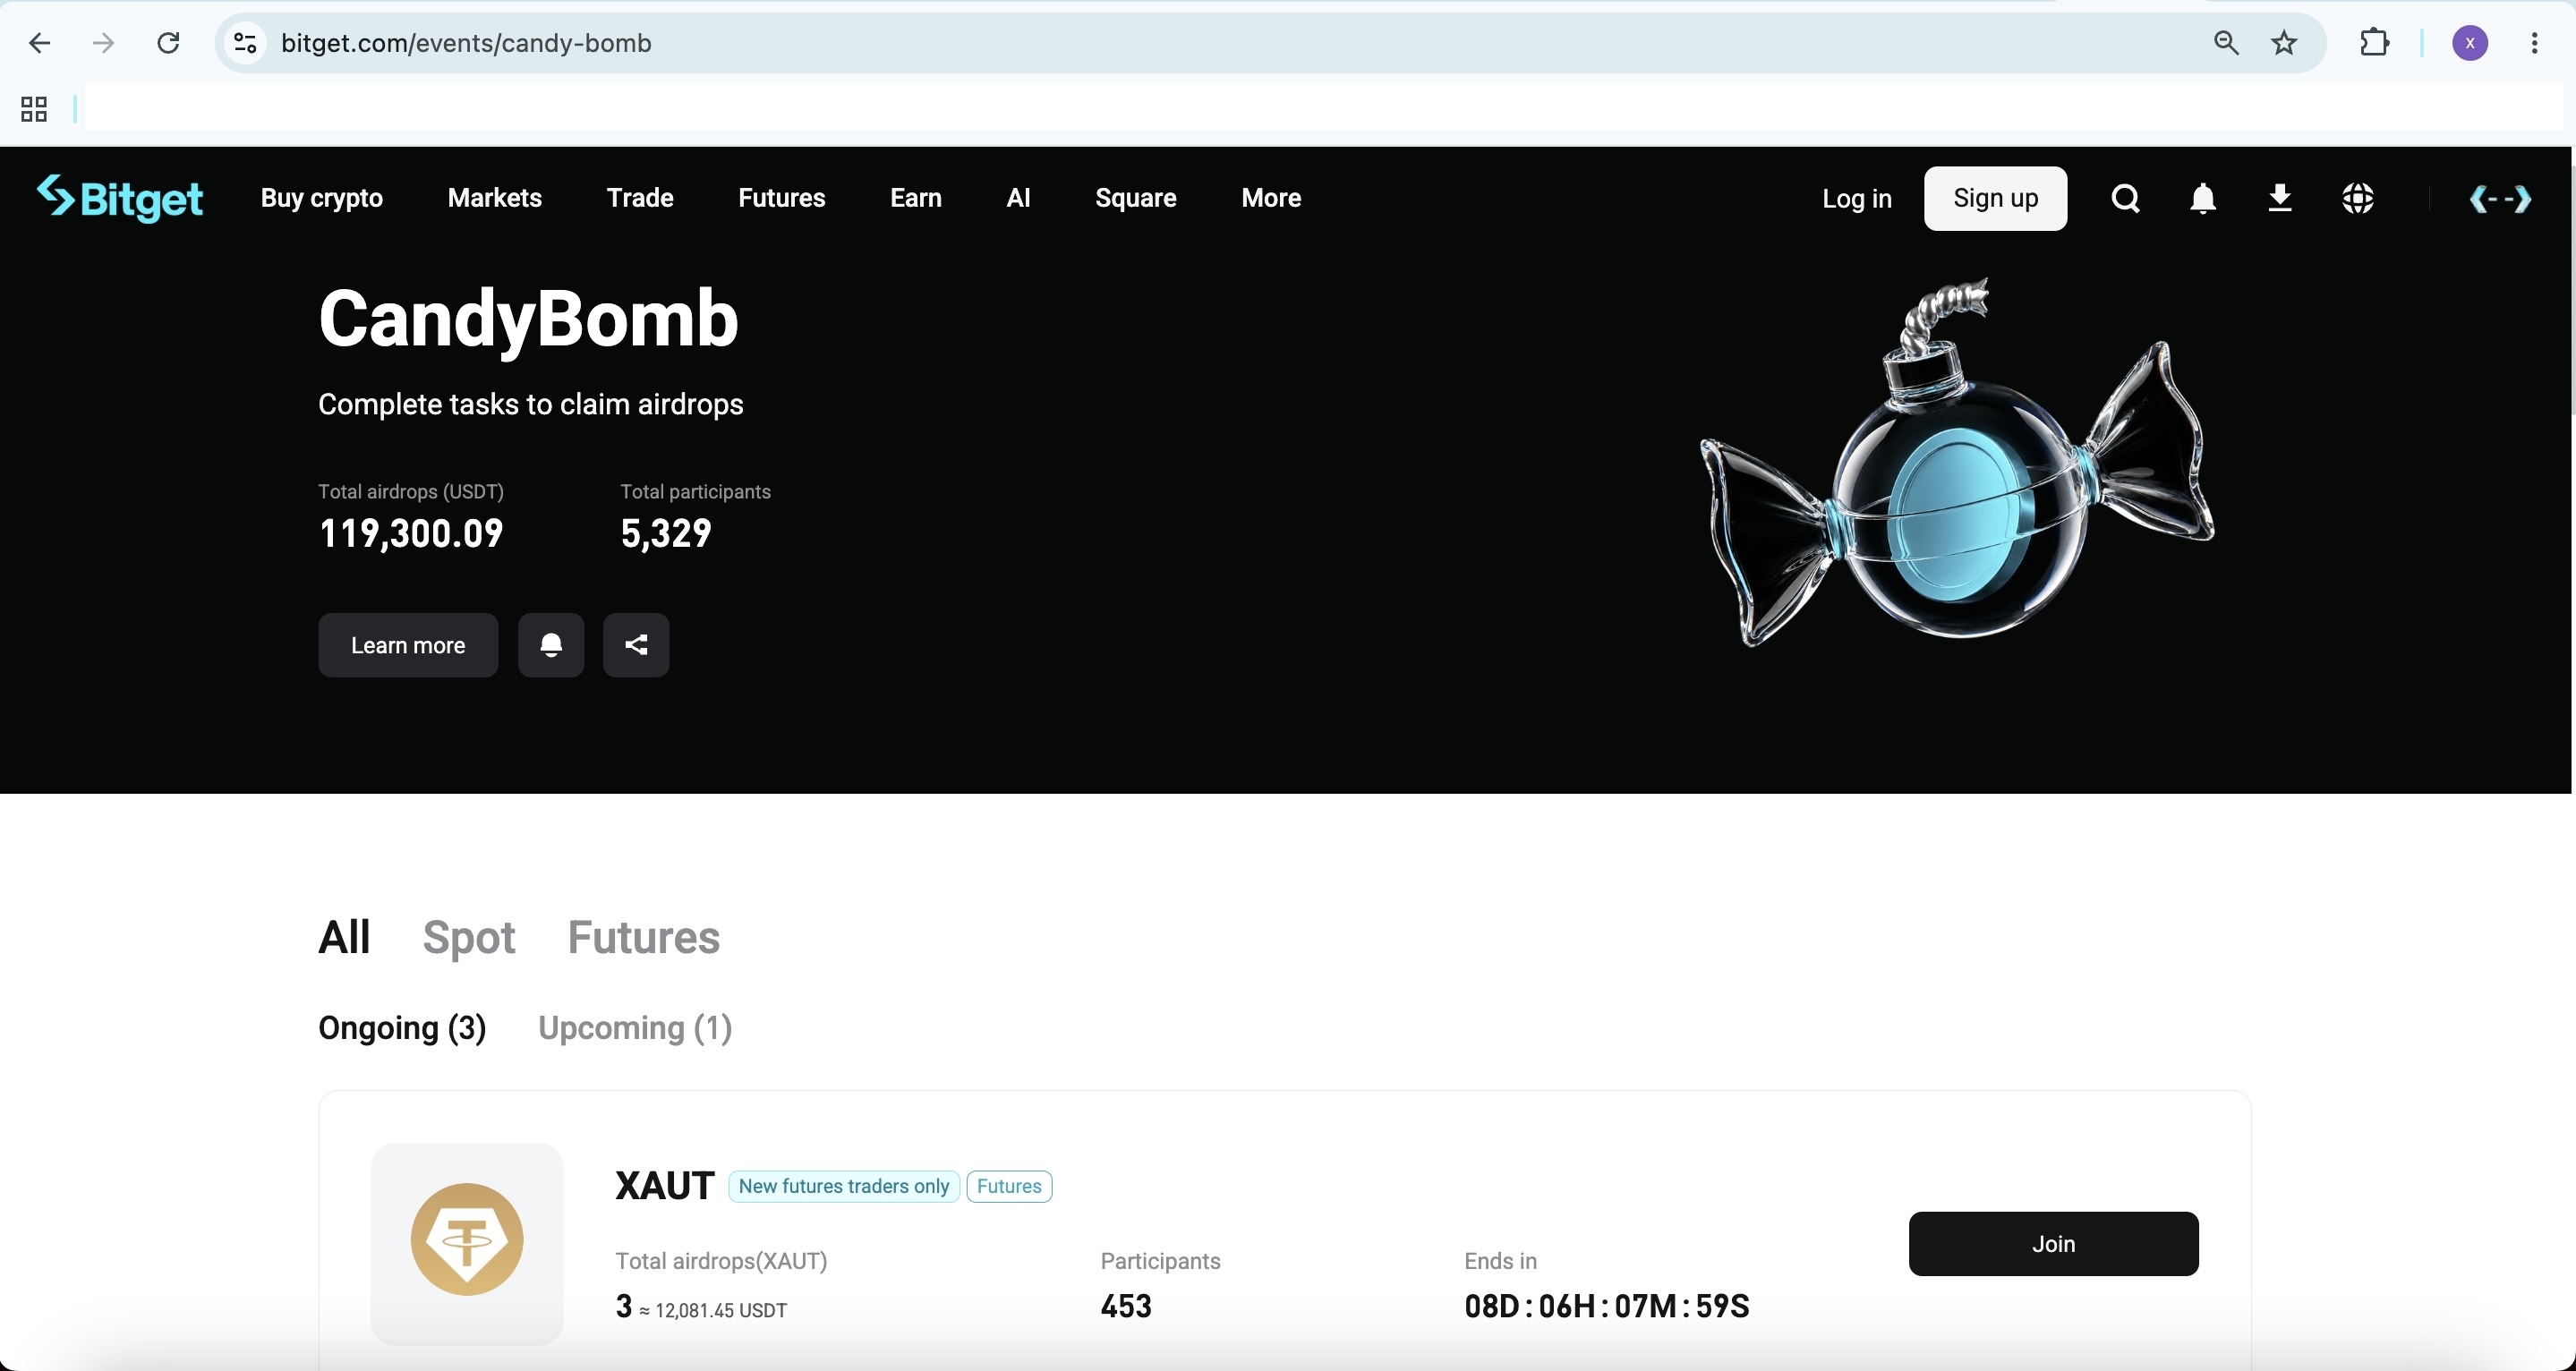Image resolution: width=2576 pixels, height=1371 pixels.
Task: Click the Learn more button
Action: coord(408,645)
